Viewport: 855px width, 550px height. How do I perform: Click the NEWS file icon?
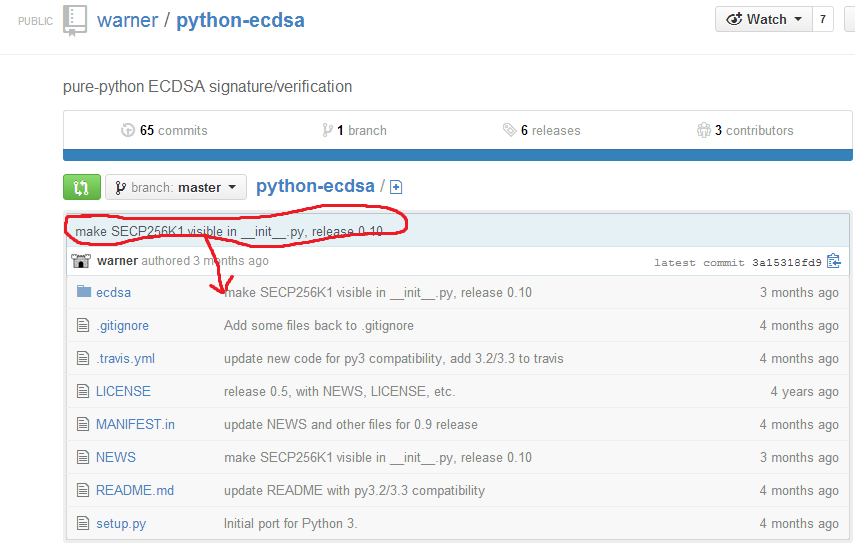[83, 457]
